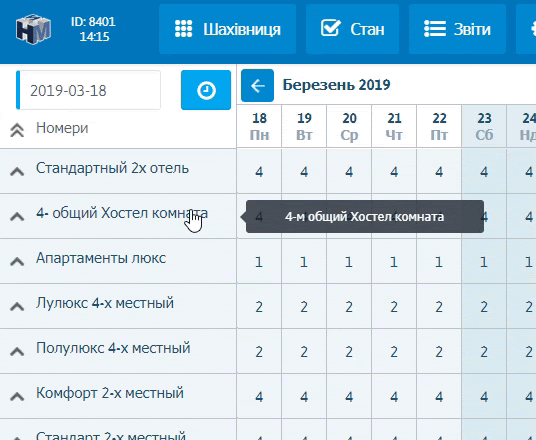Click the date field 2019-03-18

89,90
